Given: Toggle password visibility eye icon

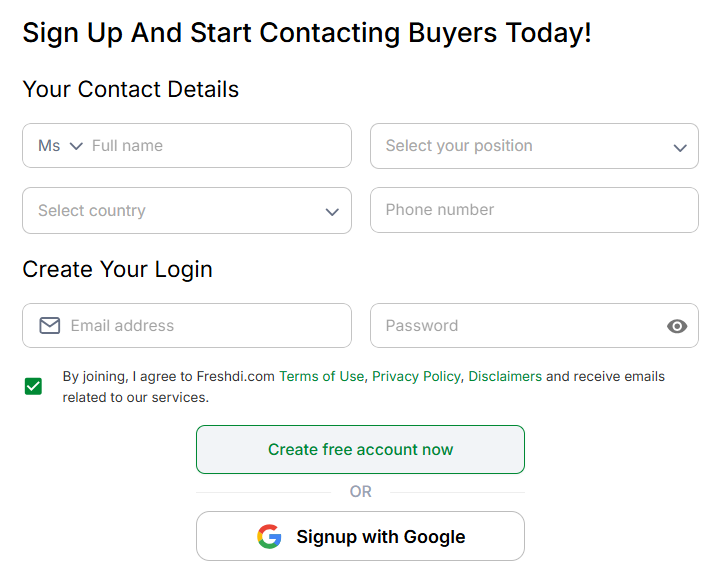Looking at the screenshot, I should (677, 326).
